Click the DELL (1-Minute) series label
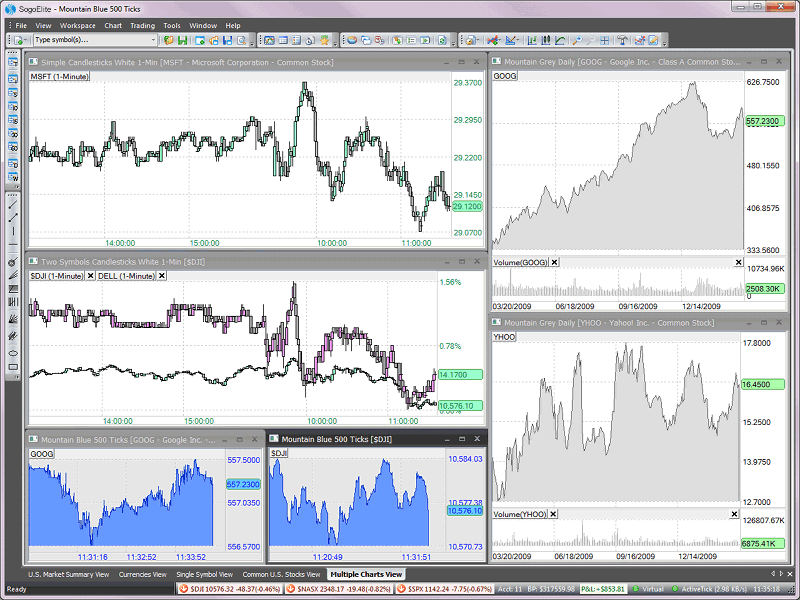The height and width of the screenshot is (600, 800). [126, 276]
